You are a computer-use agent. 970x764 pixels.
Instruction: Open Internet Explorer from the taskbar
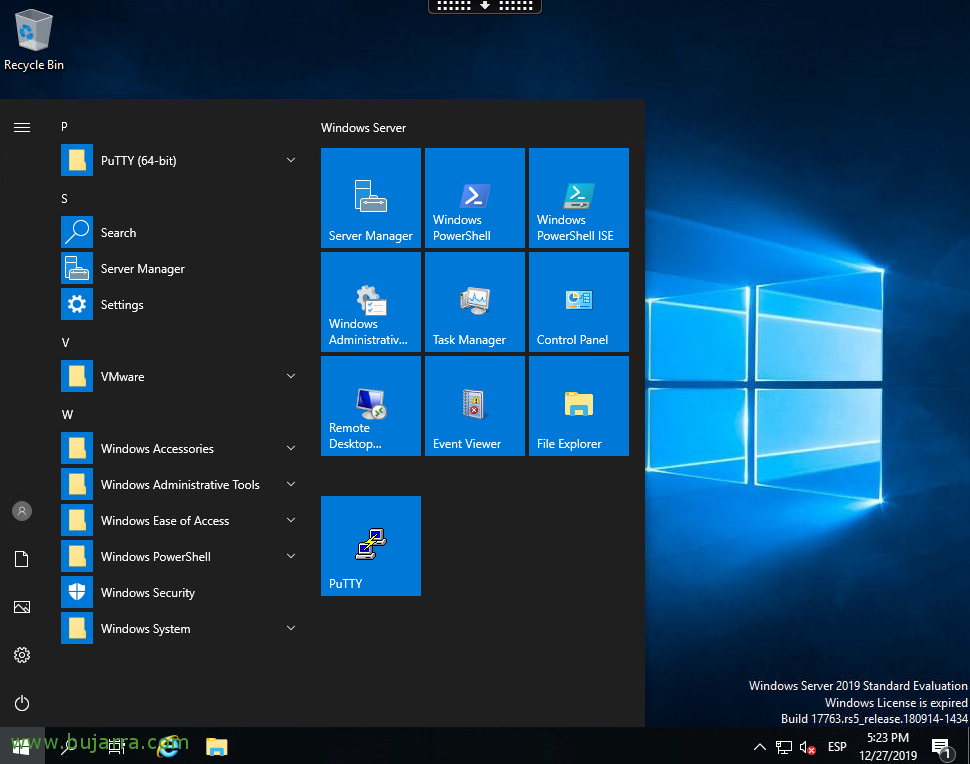point(170,747)
